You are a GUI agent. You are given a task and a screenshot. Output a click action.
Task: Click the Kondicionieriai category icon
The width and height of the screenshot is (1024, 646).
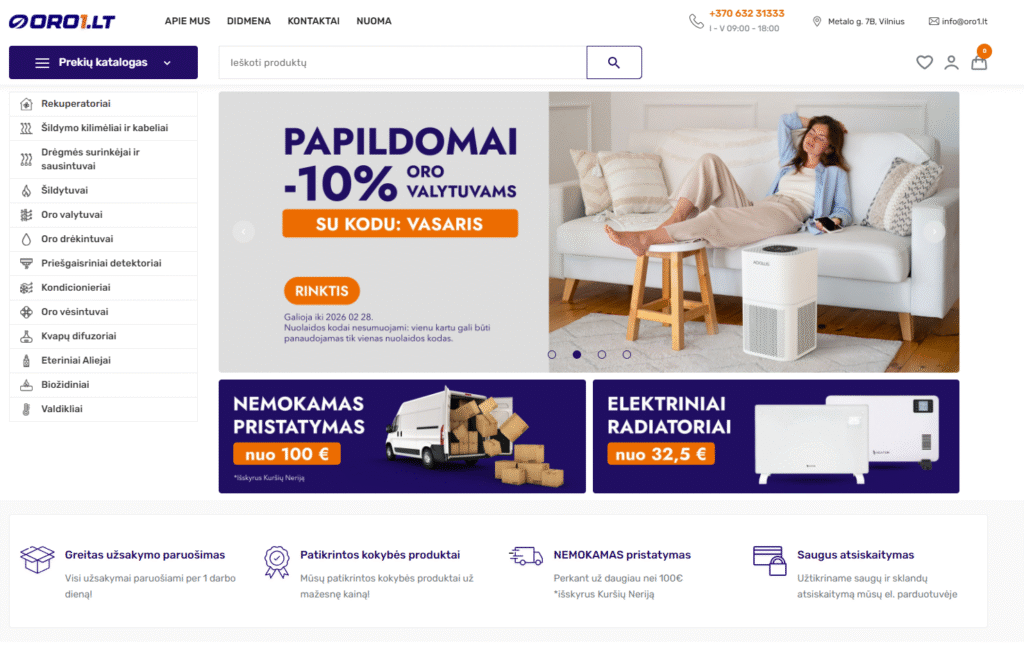coord(26,288)
